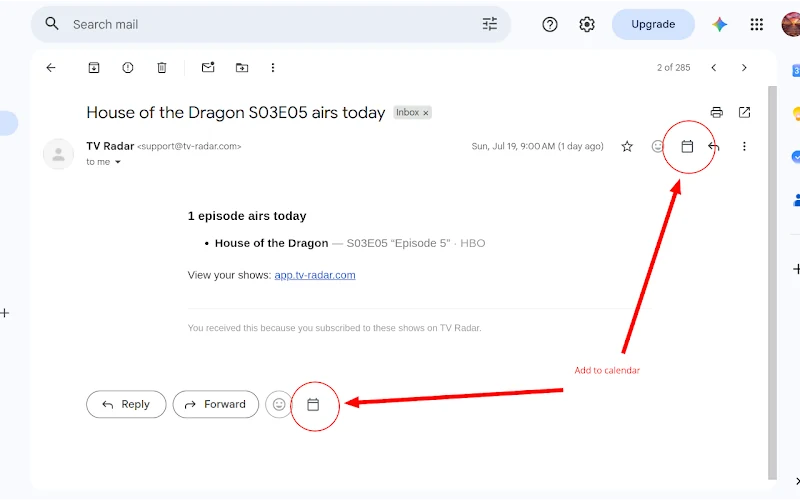800x500 pixels.
Task: Click the calendar icon in the message header
Action: point(687,146)
